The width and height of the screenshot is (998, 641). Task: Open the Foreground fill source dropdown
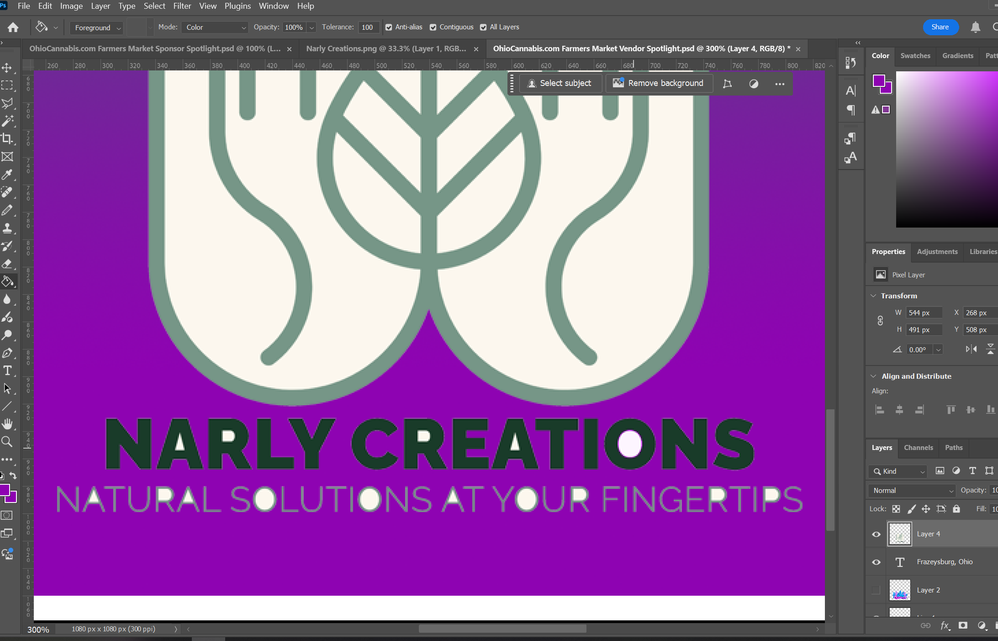96,28
